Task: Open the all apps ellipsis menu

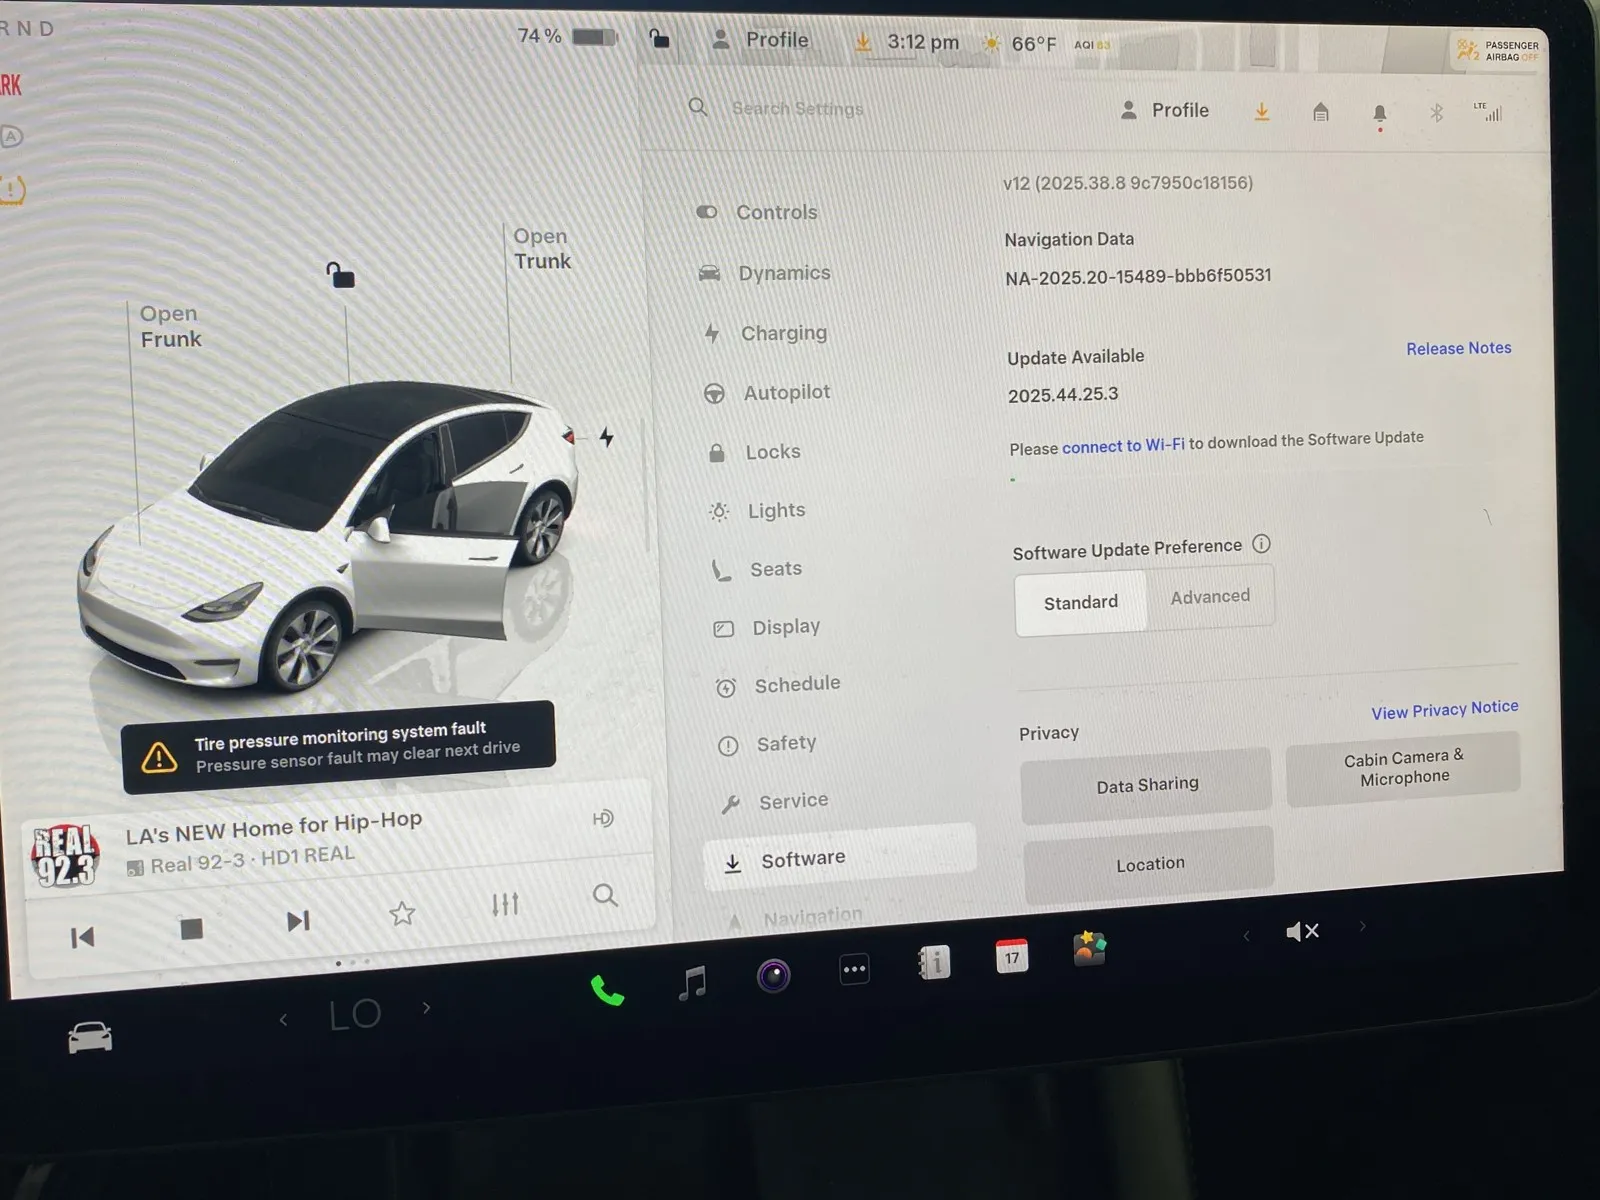Action: [854, 969]
